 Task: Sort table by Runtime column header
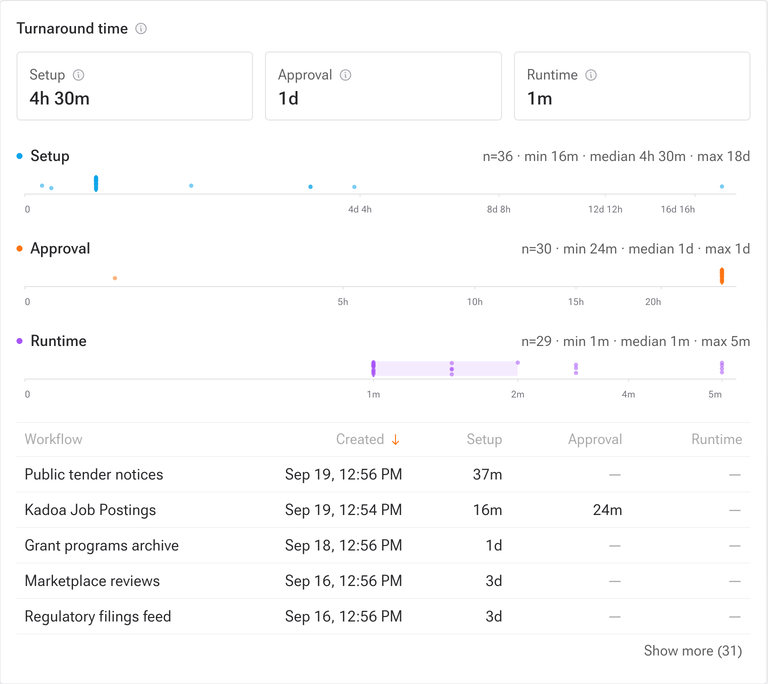pyautogui.click(x=717, y=439)
